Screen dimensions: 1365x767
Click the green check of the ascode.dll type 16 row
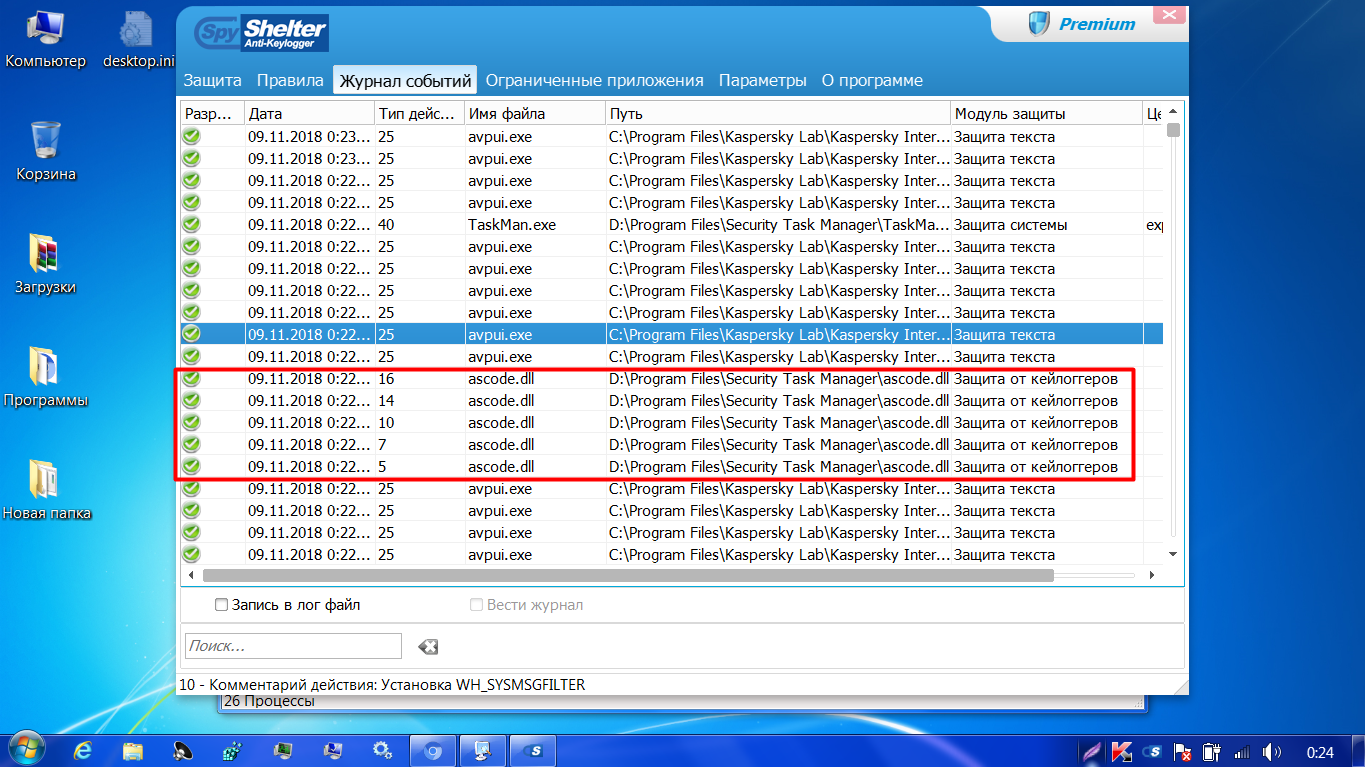tap(191, 379)
